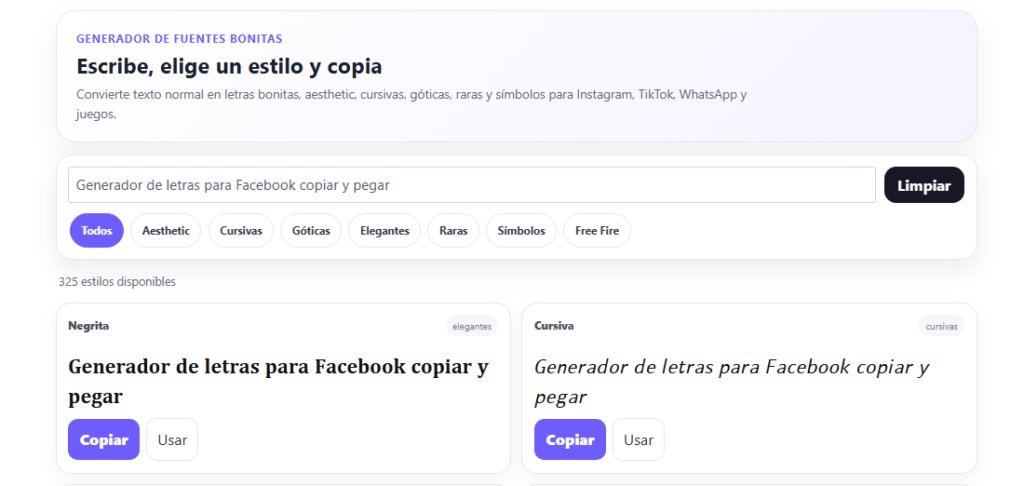Viewport: 1024px width, 486px height.
Task: Select the italic Cursiva preview text
Action: 731,381
